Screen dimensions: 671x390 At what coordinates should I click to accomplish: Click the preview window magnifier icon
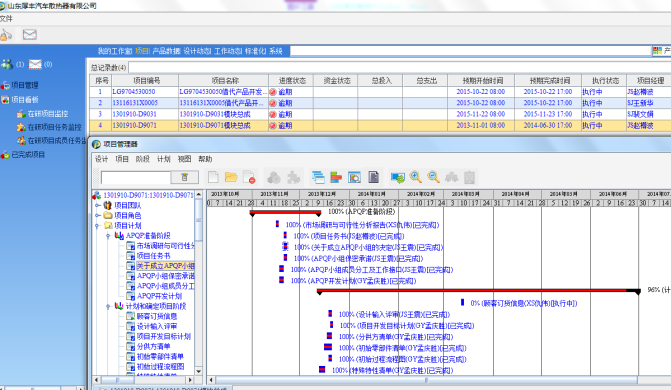coord(354,177)
